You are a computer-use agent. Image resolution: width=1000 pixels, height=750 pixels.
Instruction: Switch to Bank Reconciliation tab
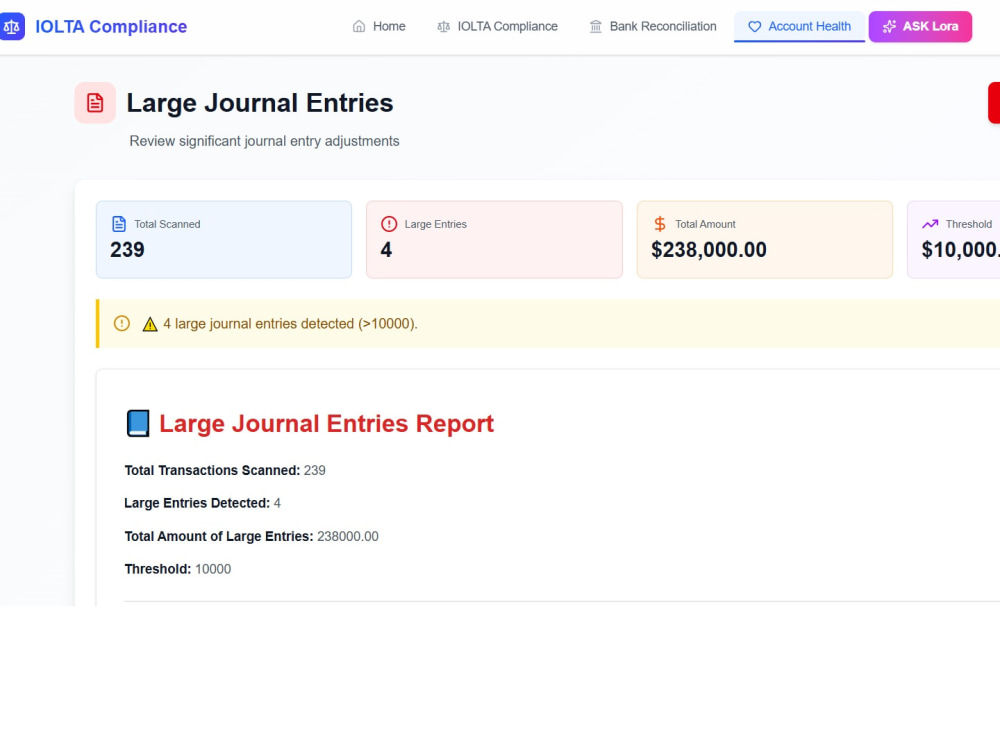[x=652, y=26]
